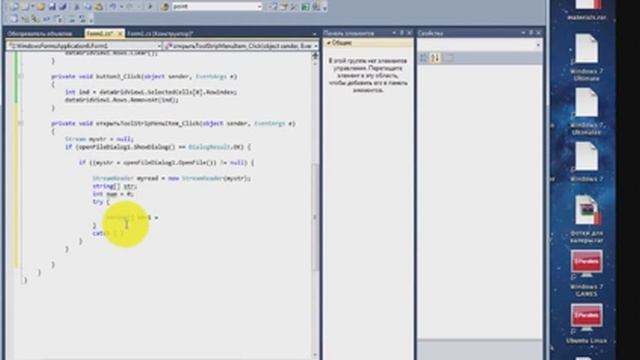Screen dimensions: 640x360
Task: Open the Свойства window position dropdown arrow
Action: [523, 33]
